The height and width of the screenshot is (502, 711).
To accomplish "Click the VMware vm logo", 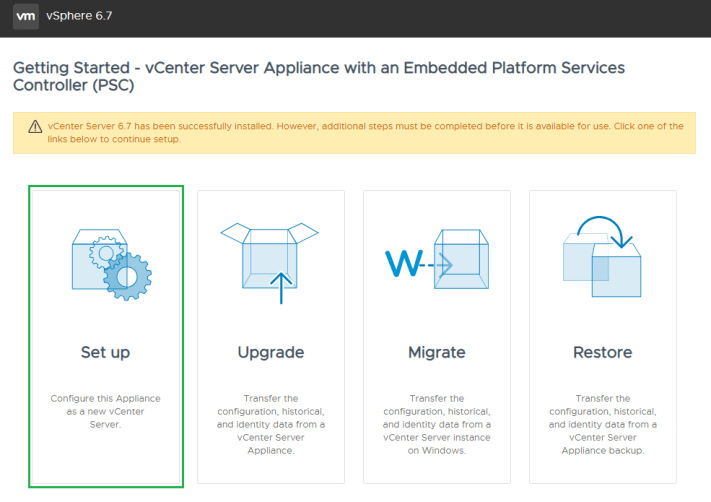I will tap(27, 18).
